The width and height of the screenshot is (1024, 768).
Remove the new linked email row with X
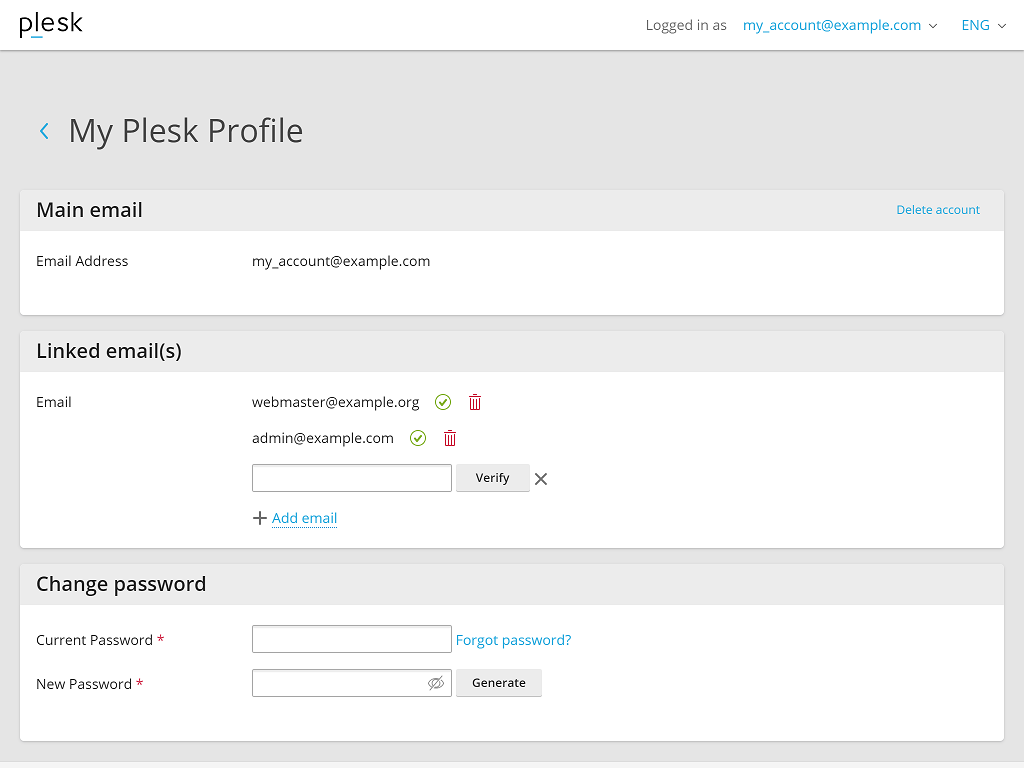(x=541, y=479)
